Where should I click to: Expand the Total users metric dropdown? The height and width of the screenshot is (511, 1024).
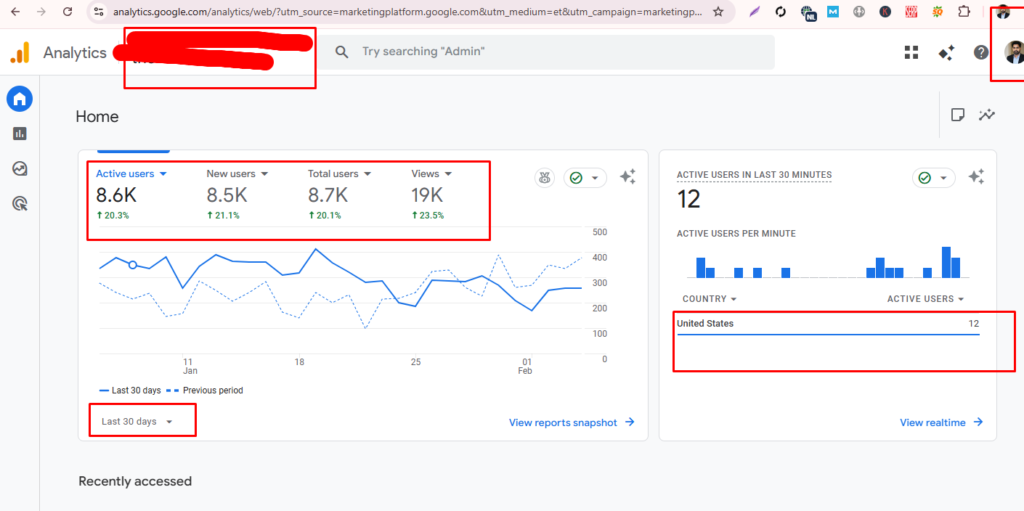coord(340,174)
